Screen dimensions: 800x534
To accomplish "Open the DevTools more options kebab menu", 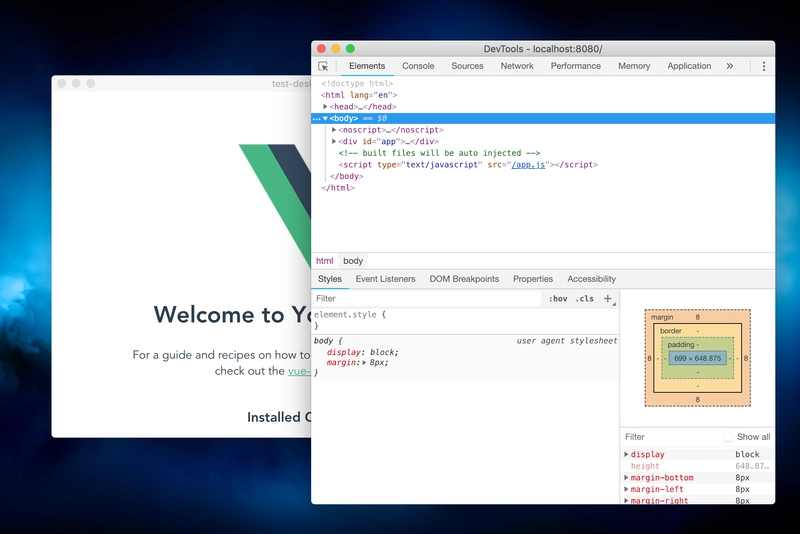I will point(764,66).
